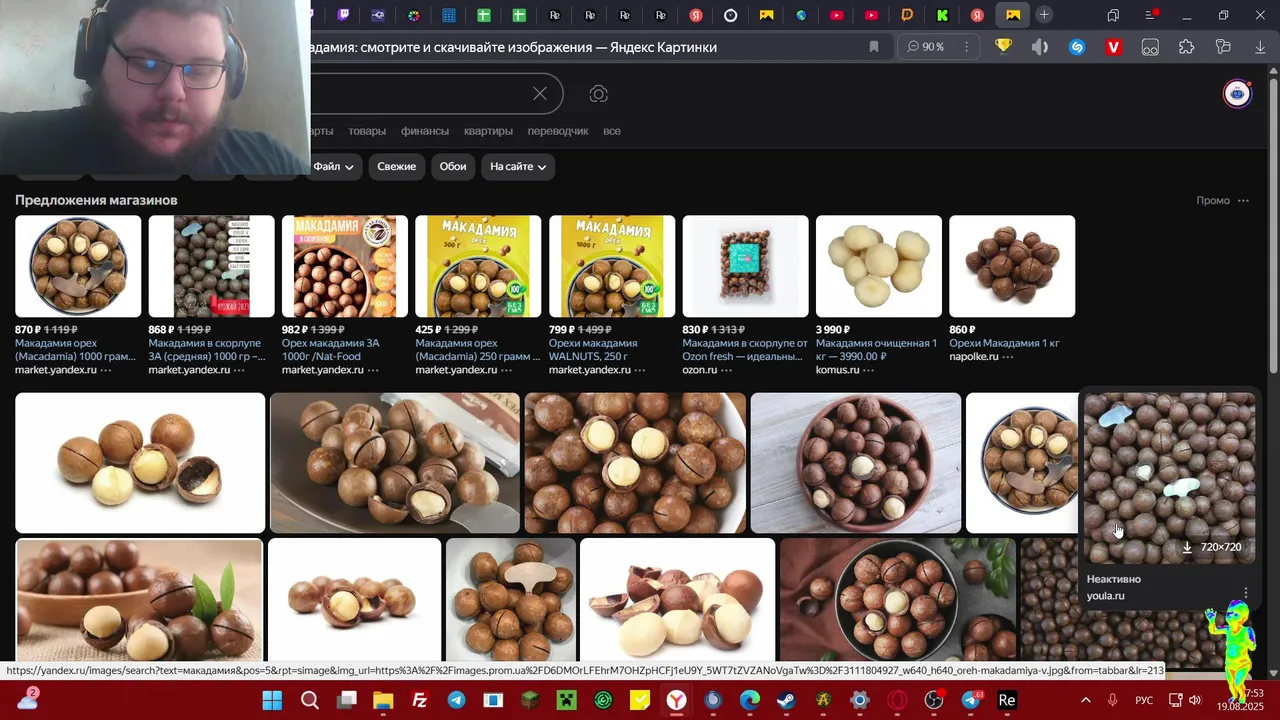The image size is (1280, 720).
Task: Open Макадамия очищенная 1 кг offer
Action: [x=876, y=350]
